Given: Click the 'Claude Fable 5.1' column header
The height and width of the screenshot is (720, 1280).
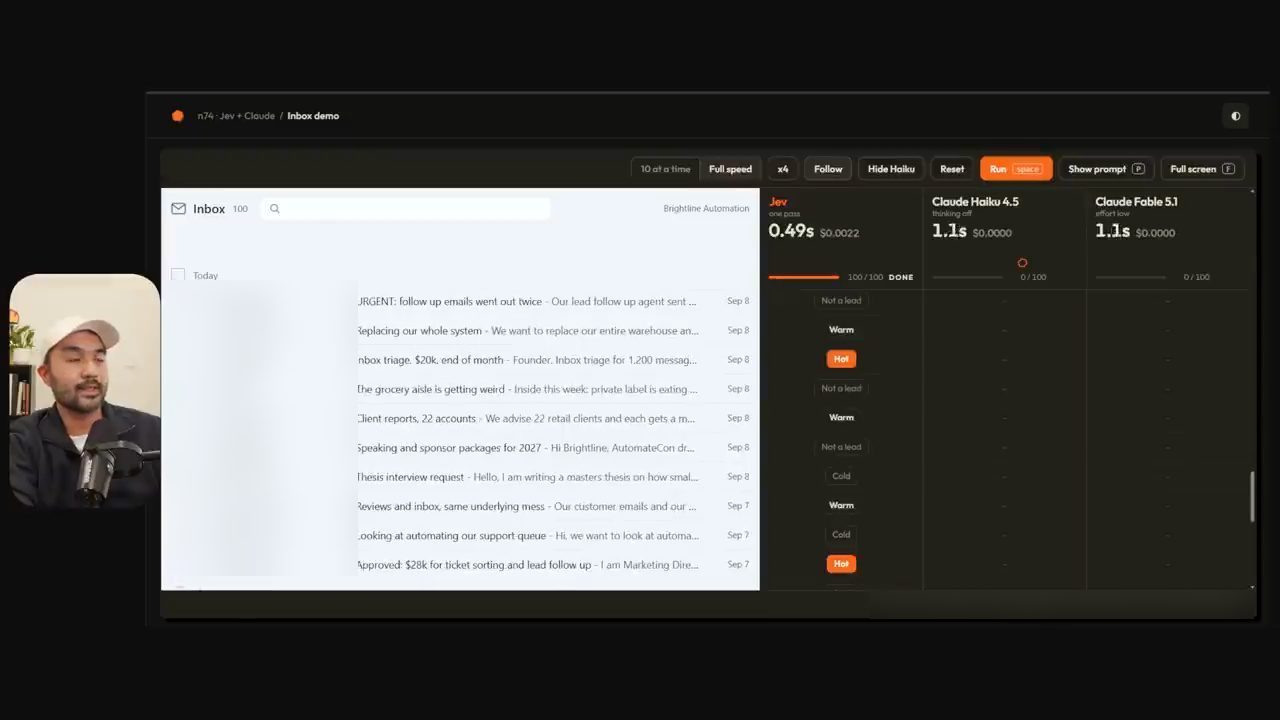Looking at the screenshot, I should coord(1136,202).
